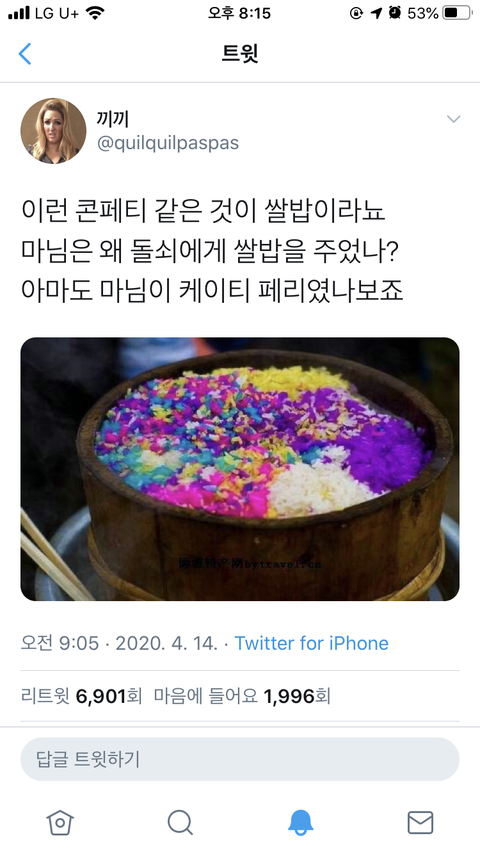480x854 pixels.
Task: View the colorful rice photo
Action: coord(240,469)
